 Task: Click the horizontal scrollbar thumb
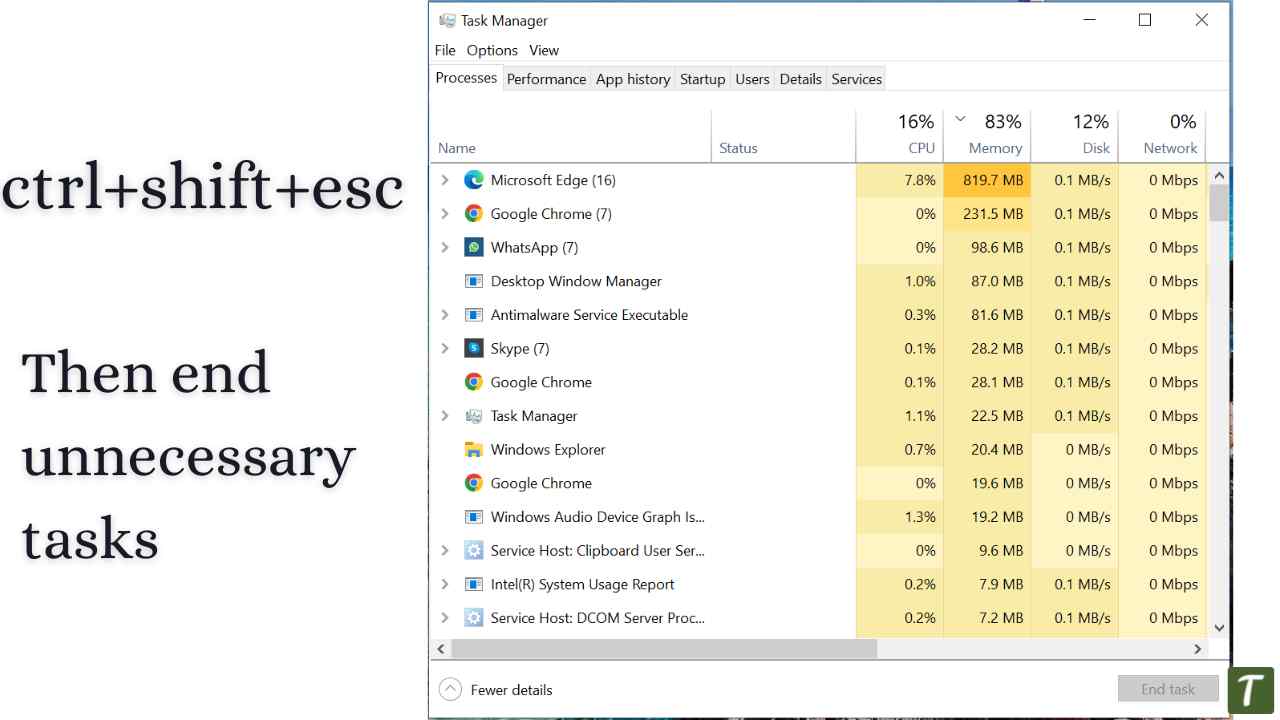(x=664, y=649)
